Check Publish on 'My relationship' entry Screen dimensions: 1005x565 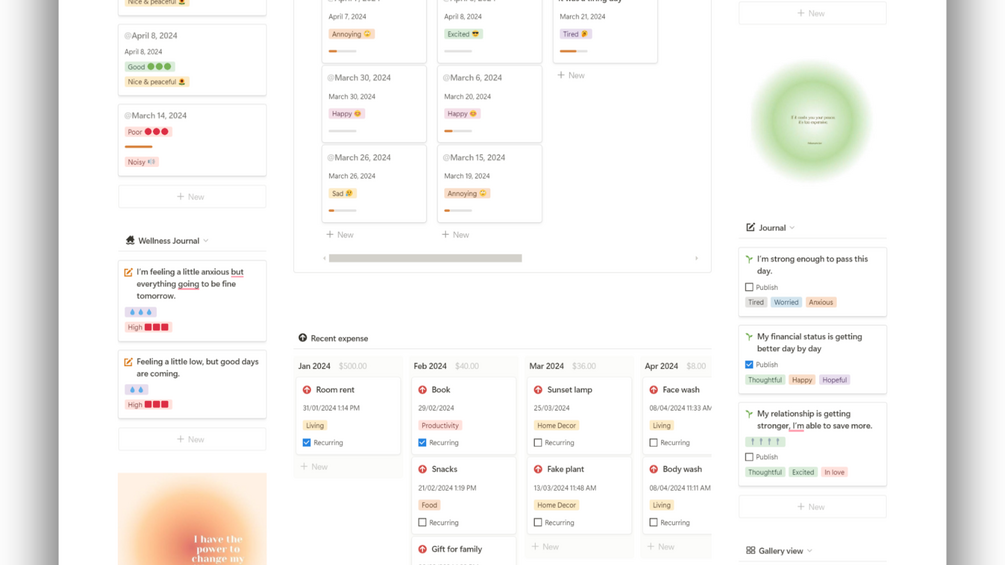(749, 457)
